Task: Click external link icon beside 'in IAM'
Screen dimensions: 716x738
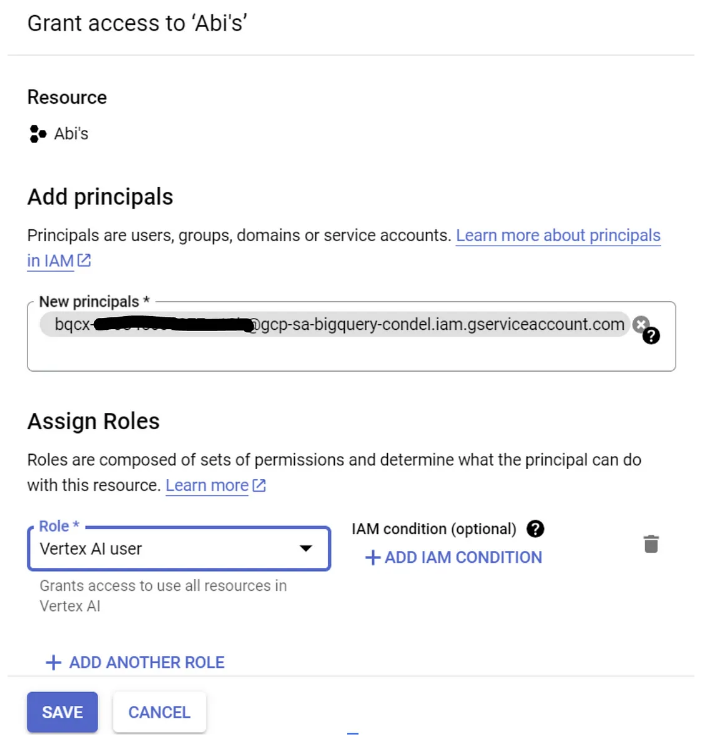Action: pos(85,261)
